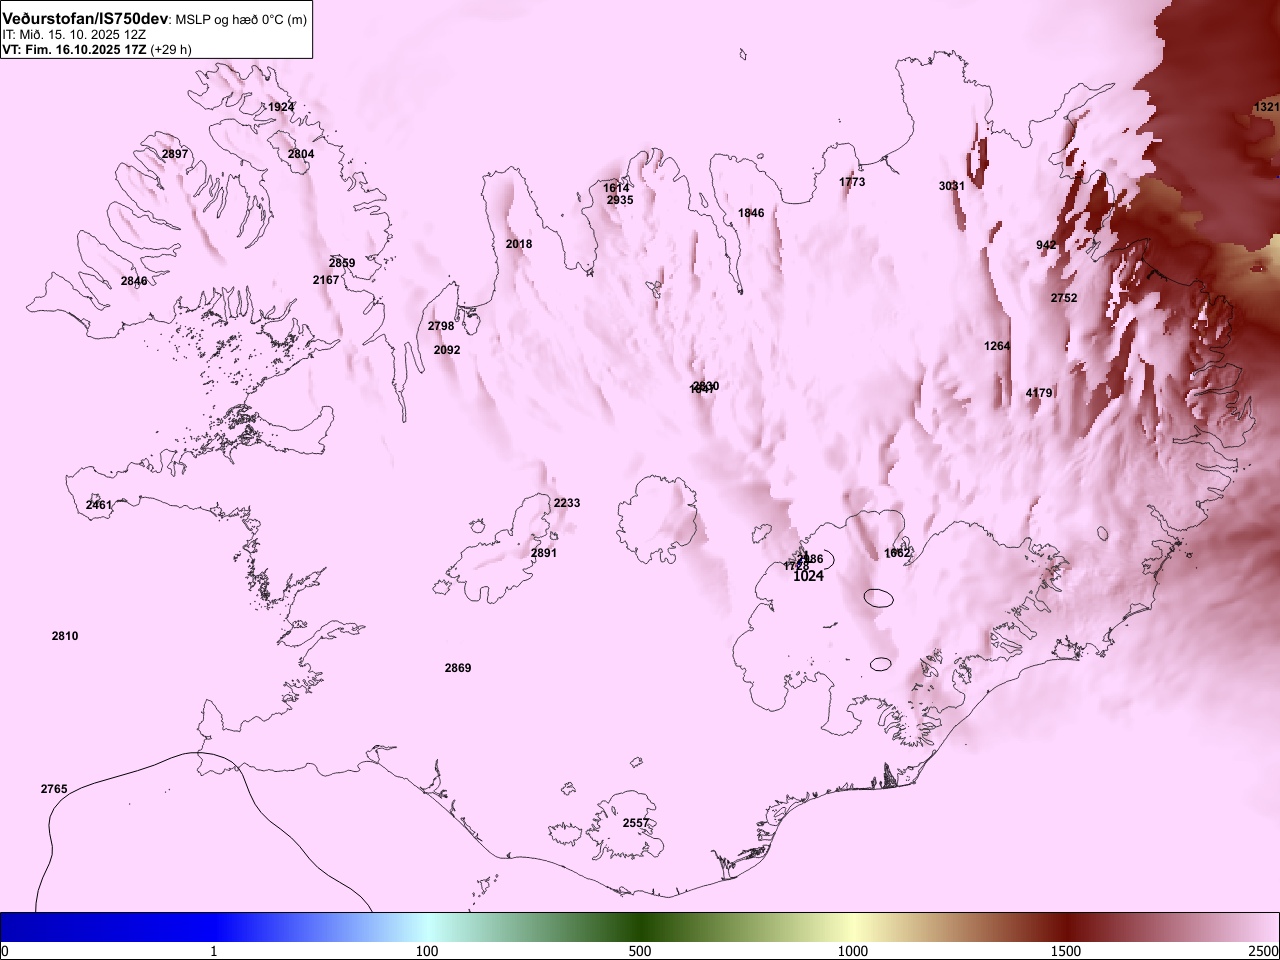Click the map value 2891
Screen dimensions: 1280x960
544,553
